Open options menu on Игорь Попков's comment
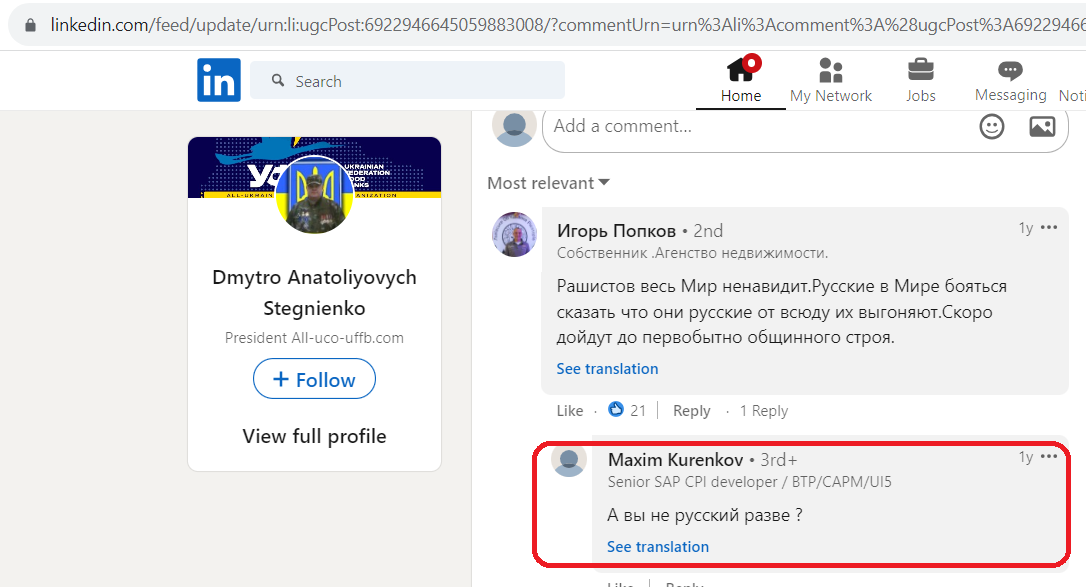Viewport: 1086px width, 587px height. point(1049,228)
